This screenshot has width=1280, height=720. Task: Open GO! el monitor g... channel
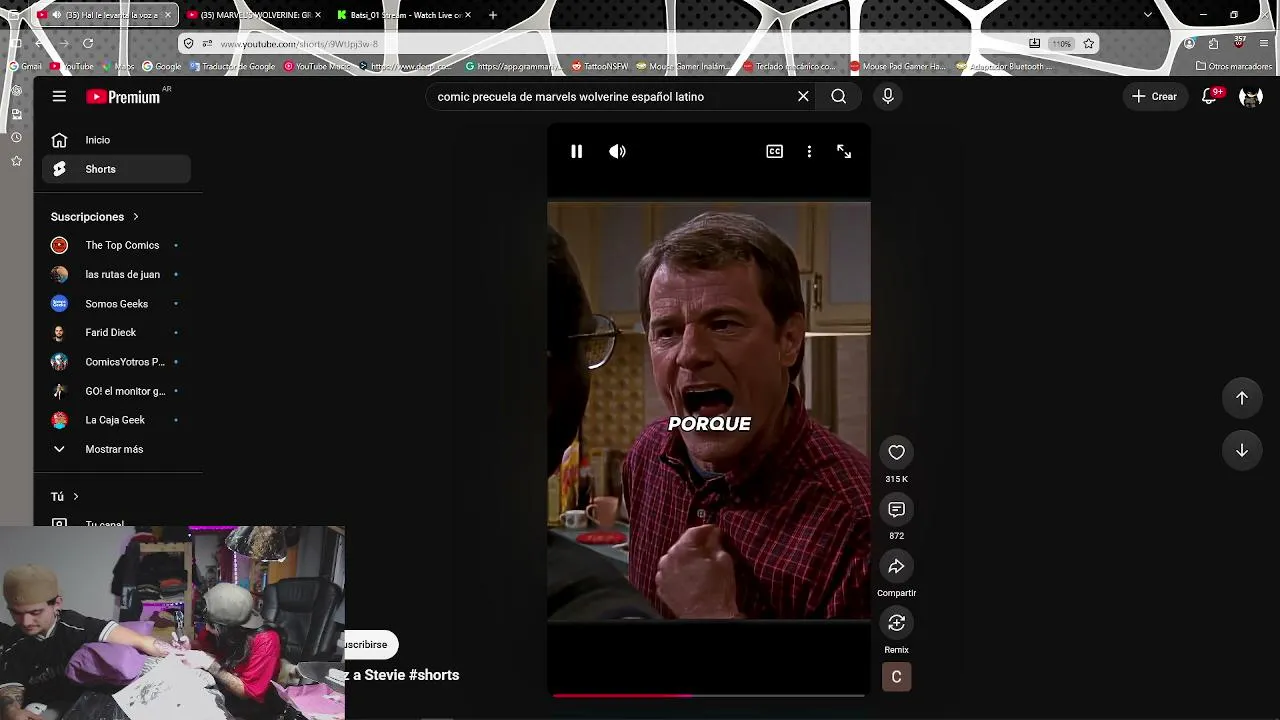(116, 391)
